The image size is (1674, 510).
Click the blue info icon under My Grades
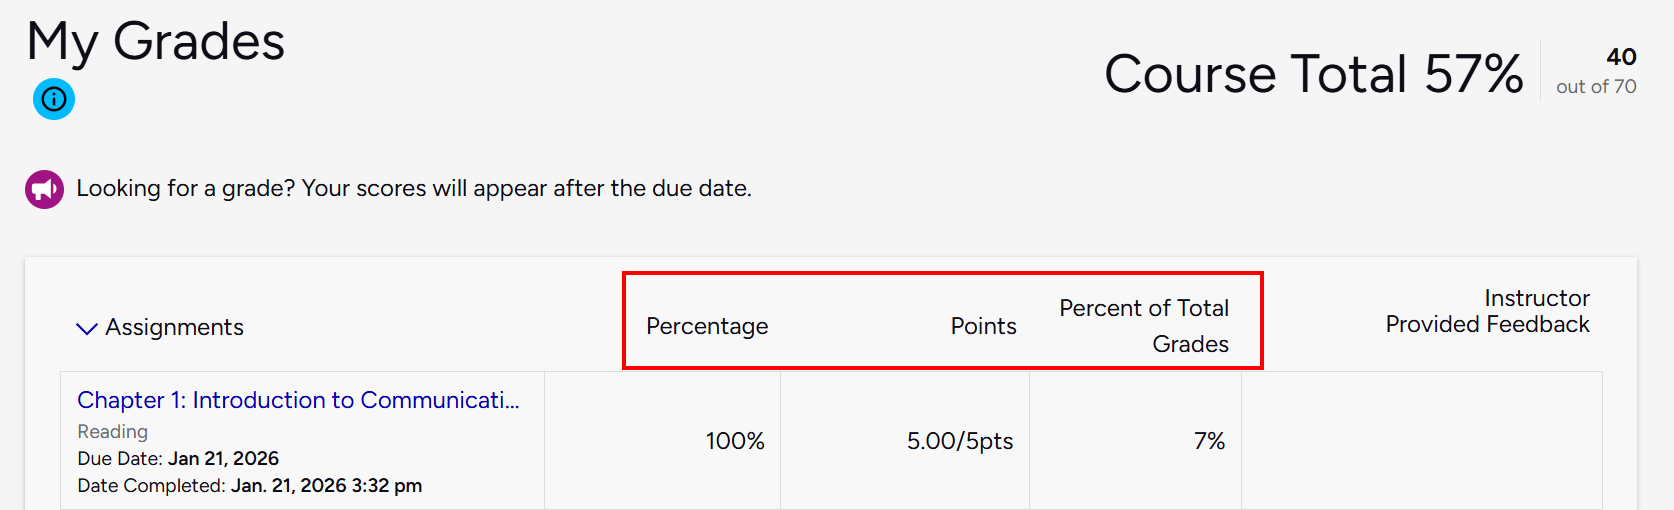[x=54, y=99]
